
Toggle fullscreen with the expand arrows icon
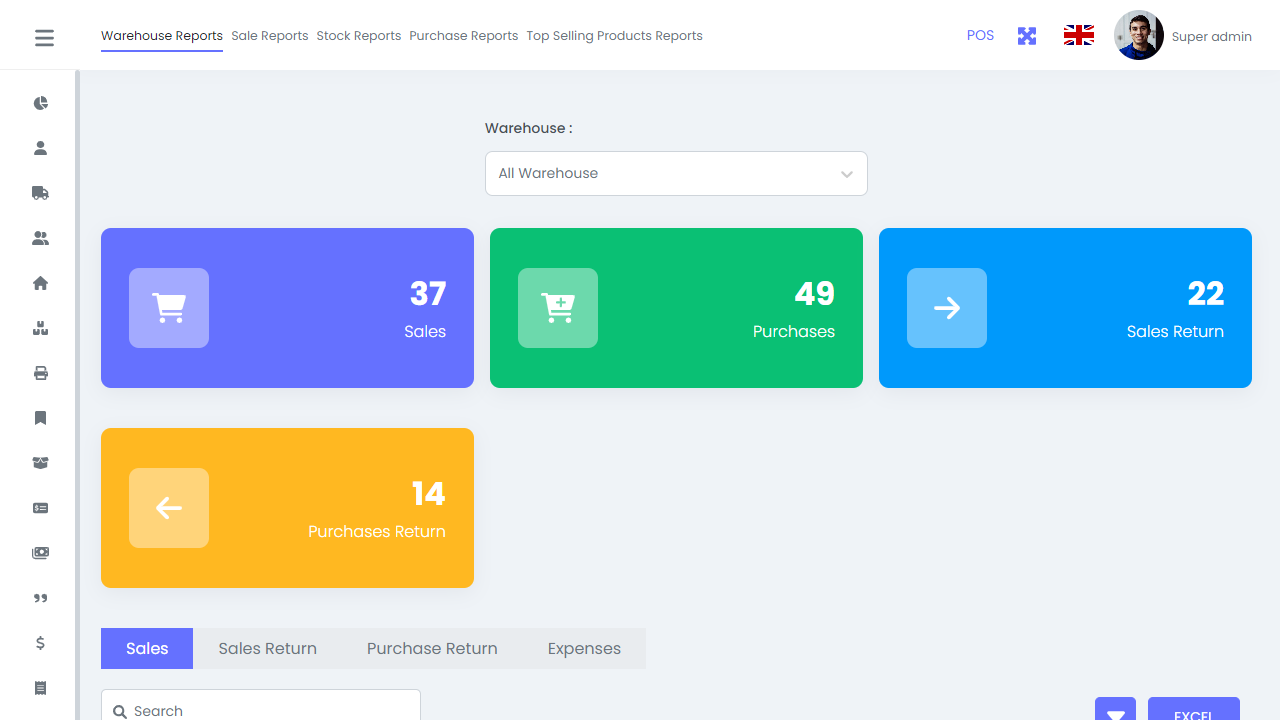coord(1027,36)
